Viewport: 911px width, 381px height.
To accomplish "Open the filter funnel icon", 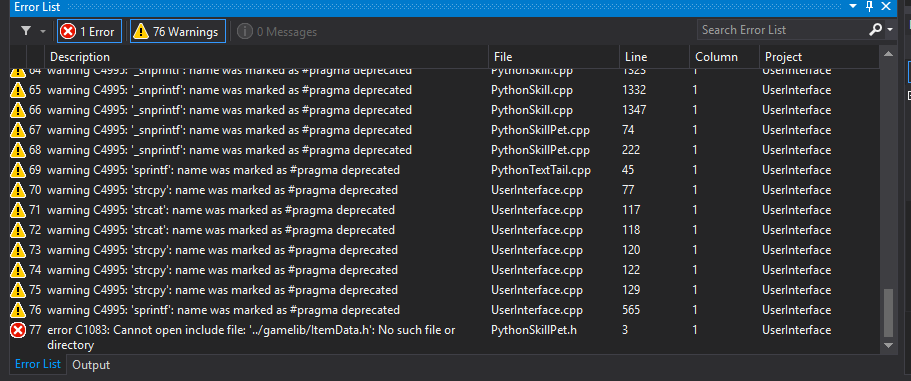I will (26, 31).
